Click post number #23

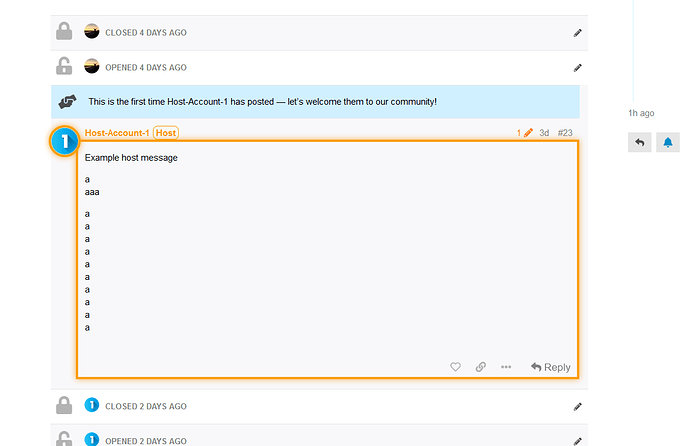click(565, 133)
